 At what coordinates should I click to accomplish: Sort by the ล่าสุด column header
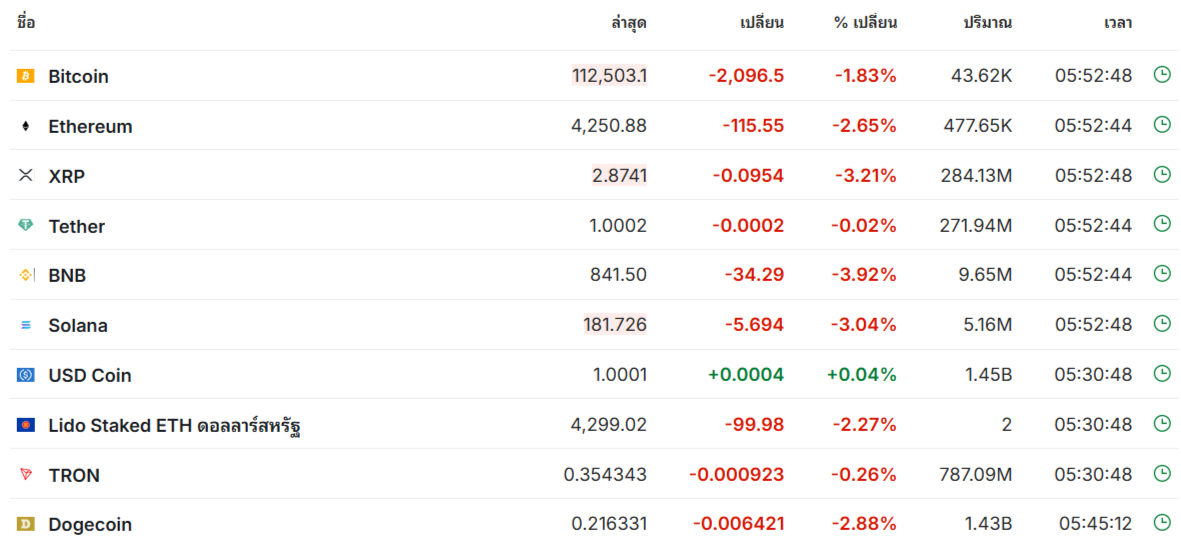click(x=629, y=23)
